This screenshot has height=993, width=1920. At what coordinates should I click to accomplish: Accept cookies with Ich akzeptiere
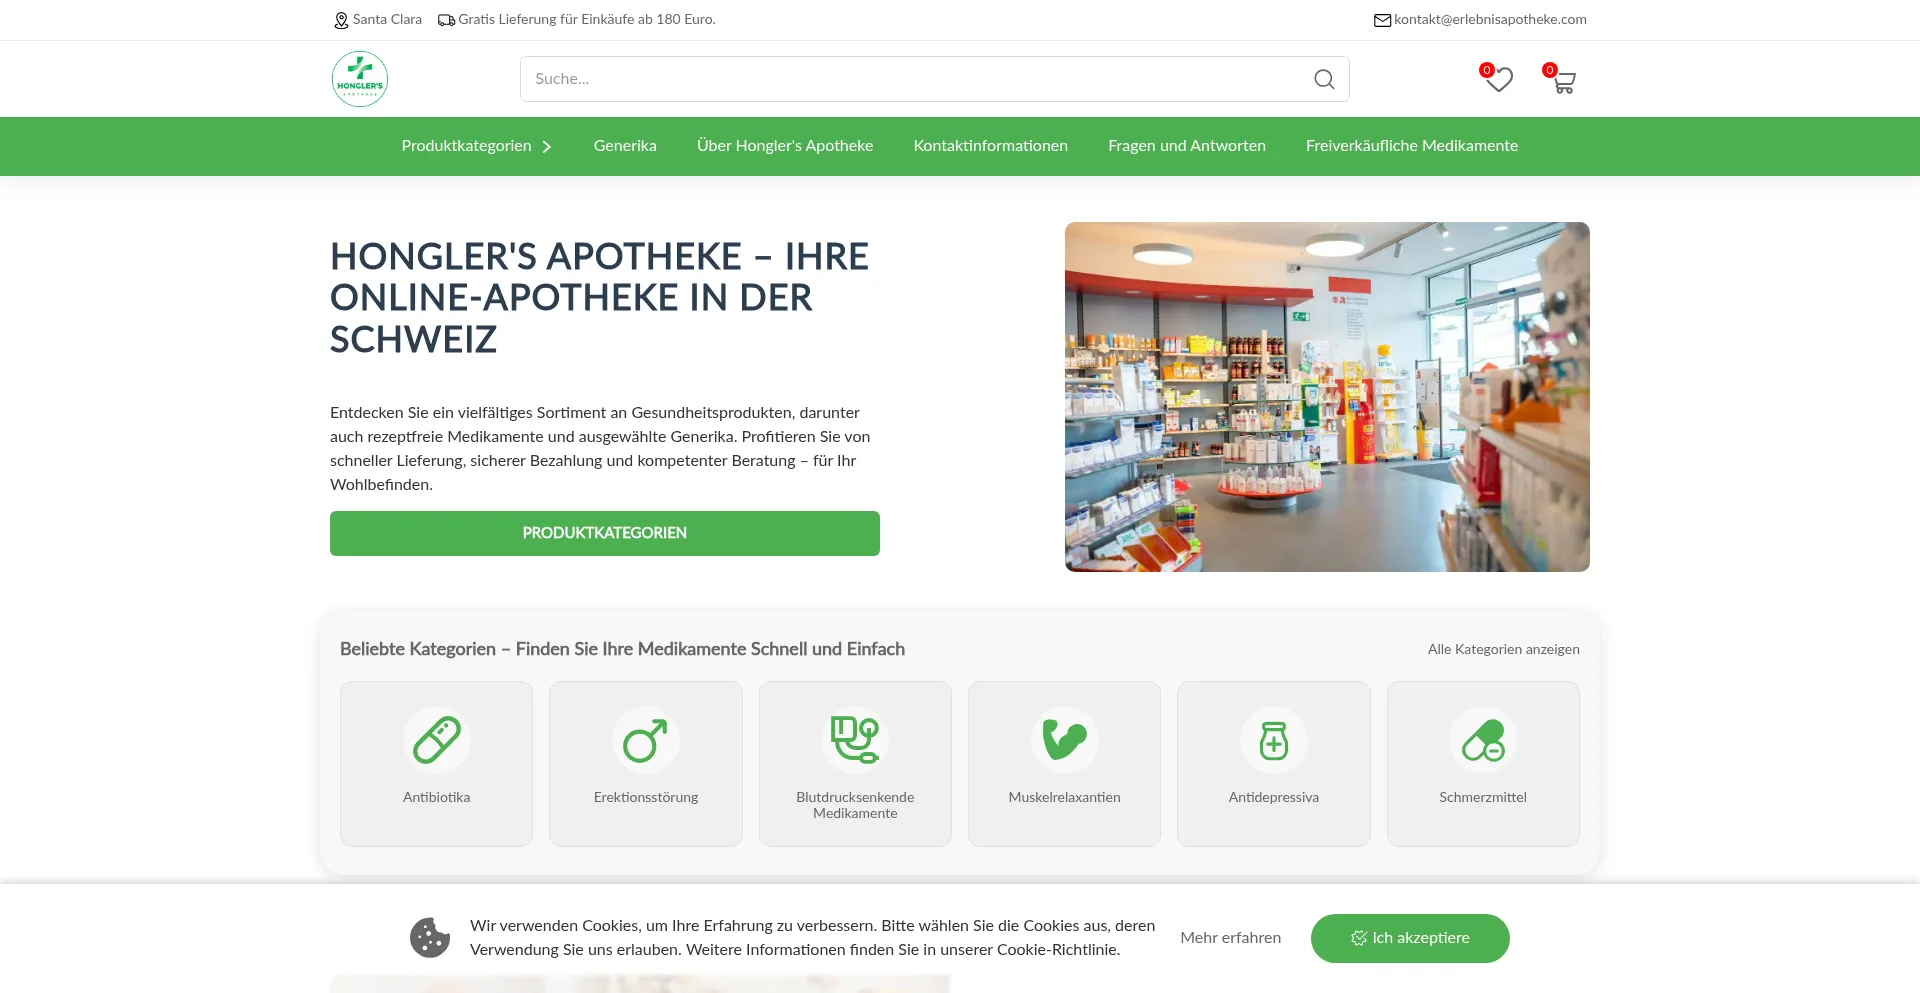(1410, 938)
